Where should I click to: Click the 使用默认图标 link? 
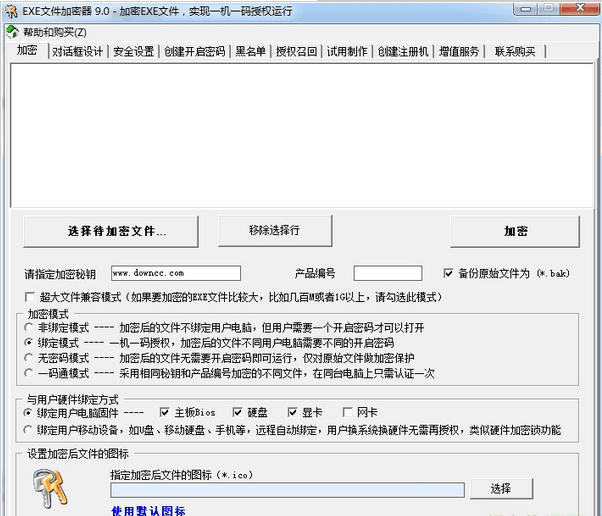[148, 511]
